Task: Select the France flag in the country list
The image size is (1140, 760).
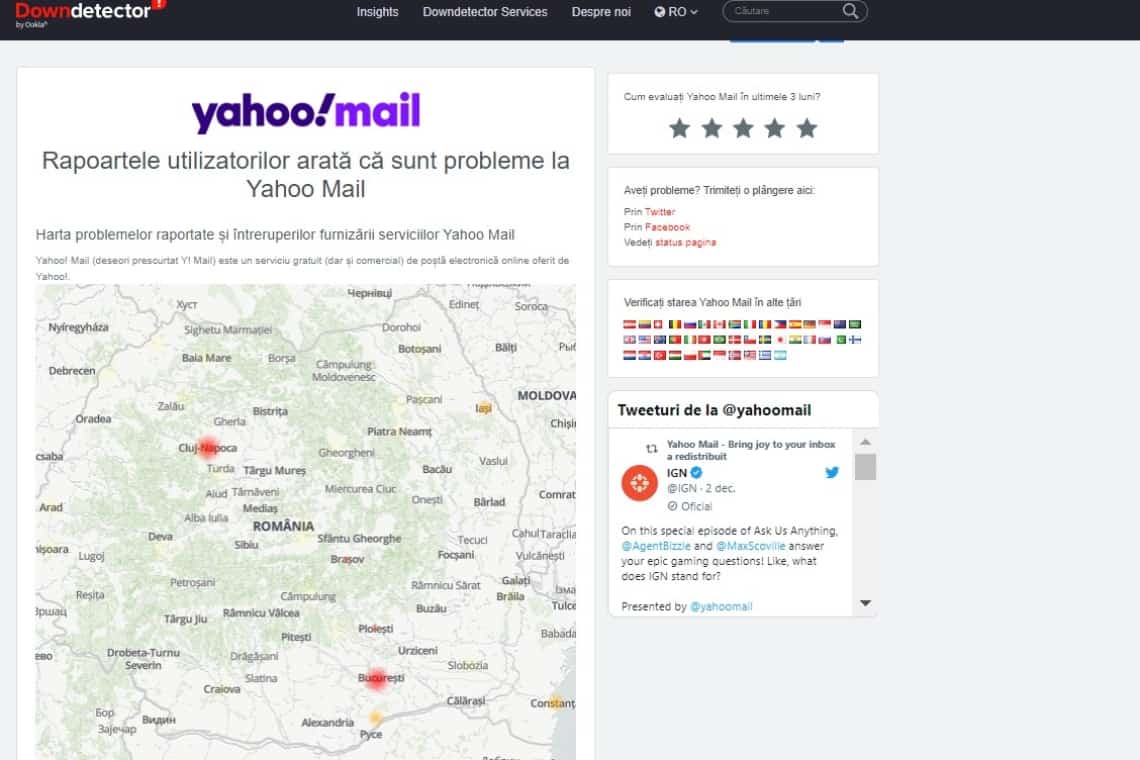Action: [x=807, y=340]
